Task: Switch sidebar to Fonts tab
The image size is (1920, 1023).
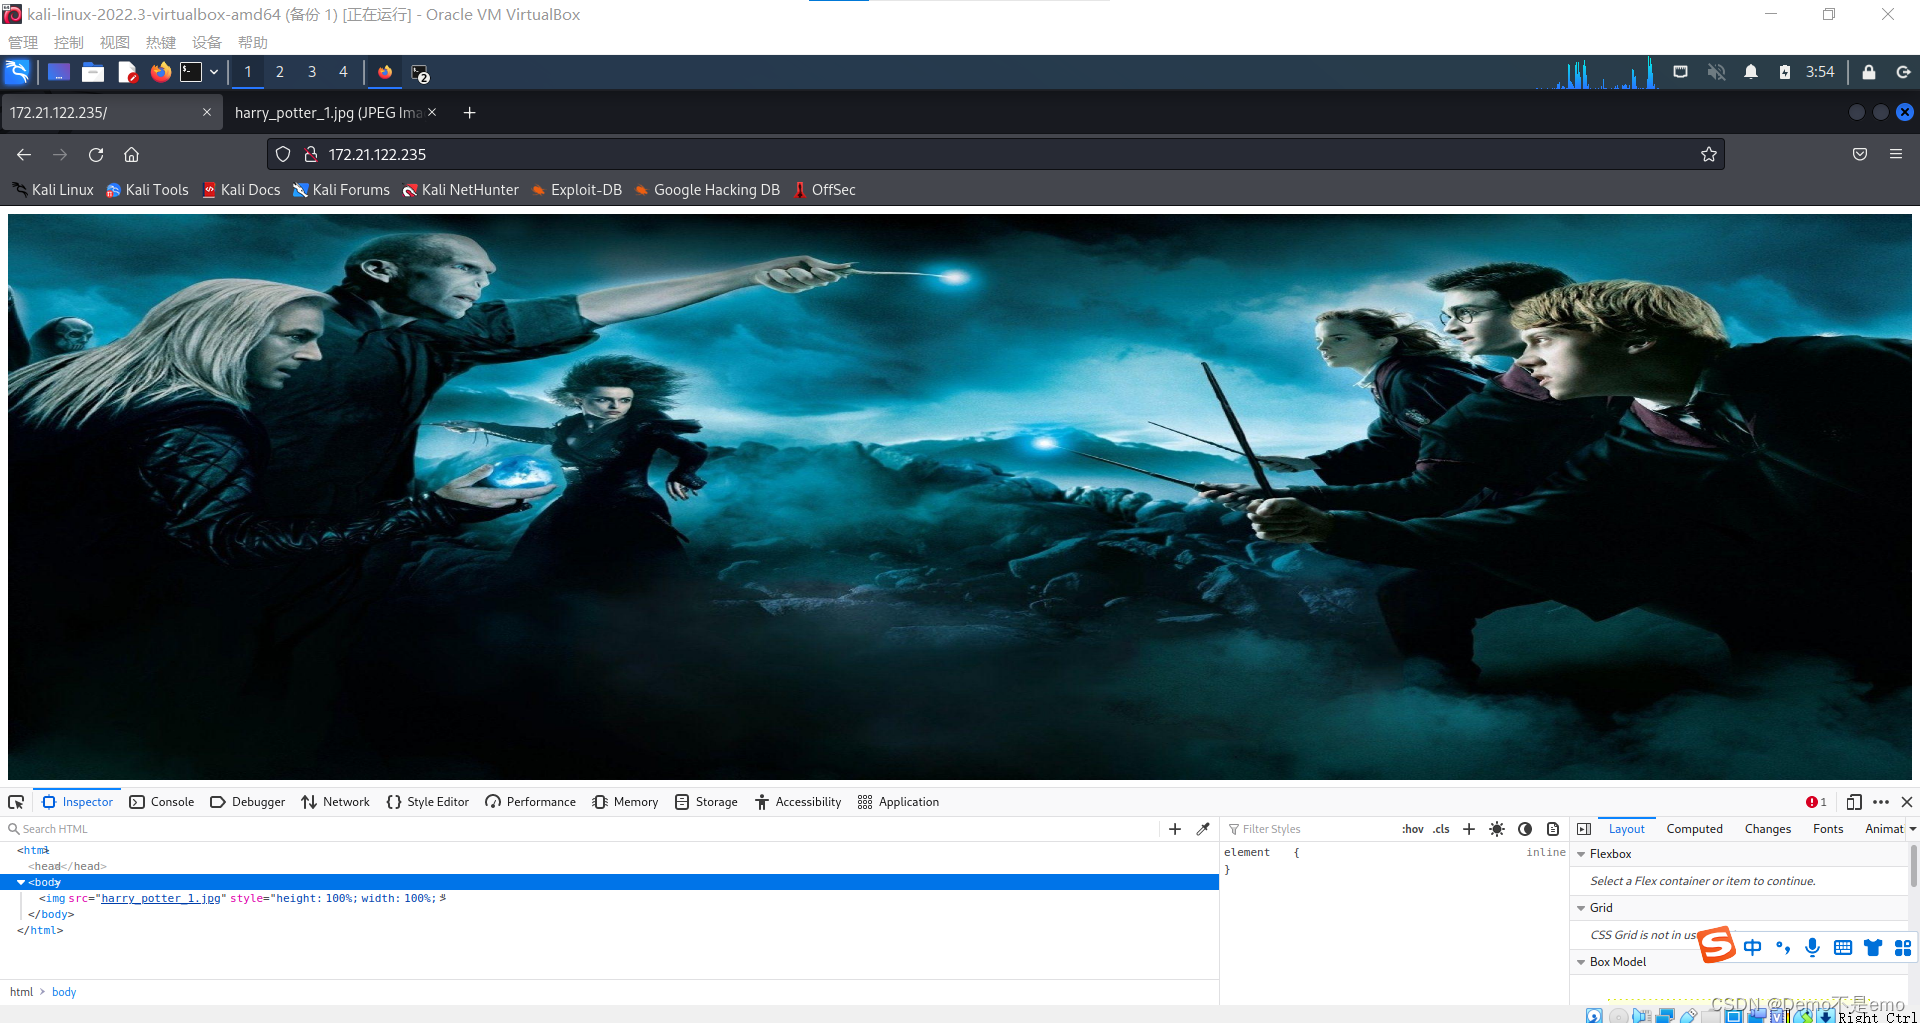Action: pyautogui.click(x=1828, y=829)
